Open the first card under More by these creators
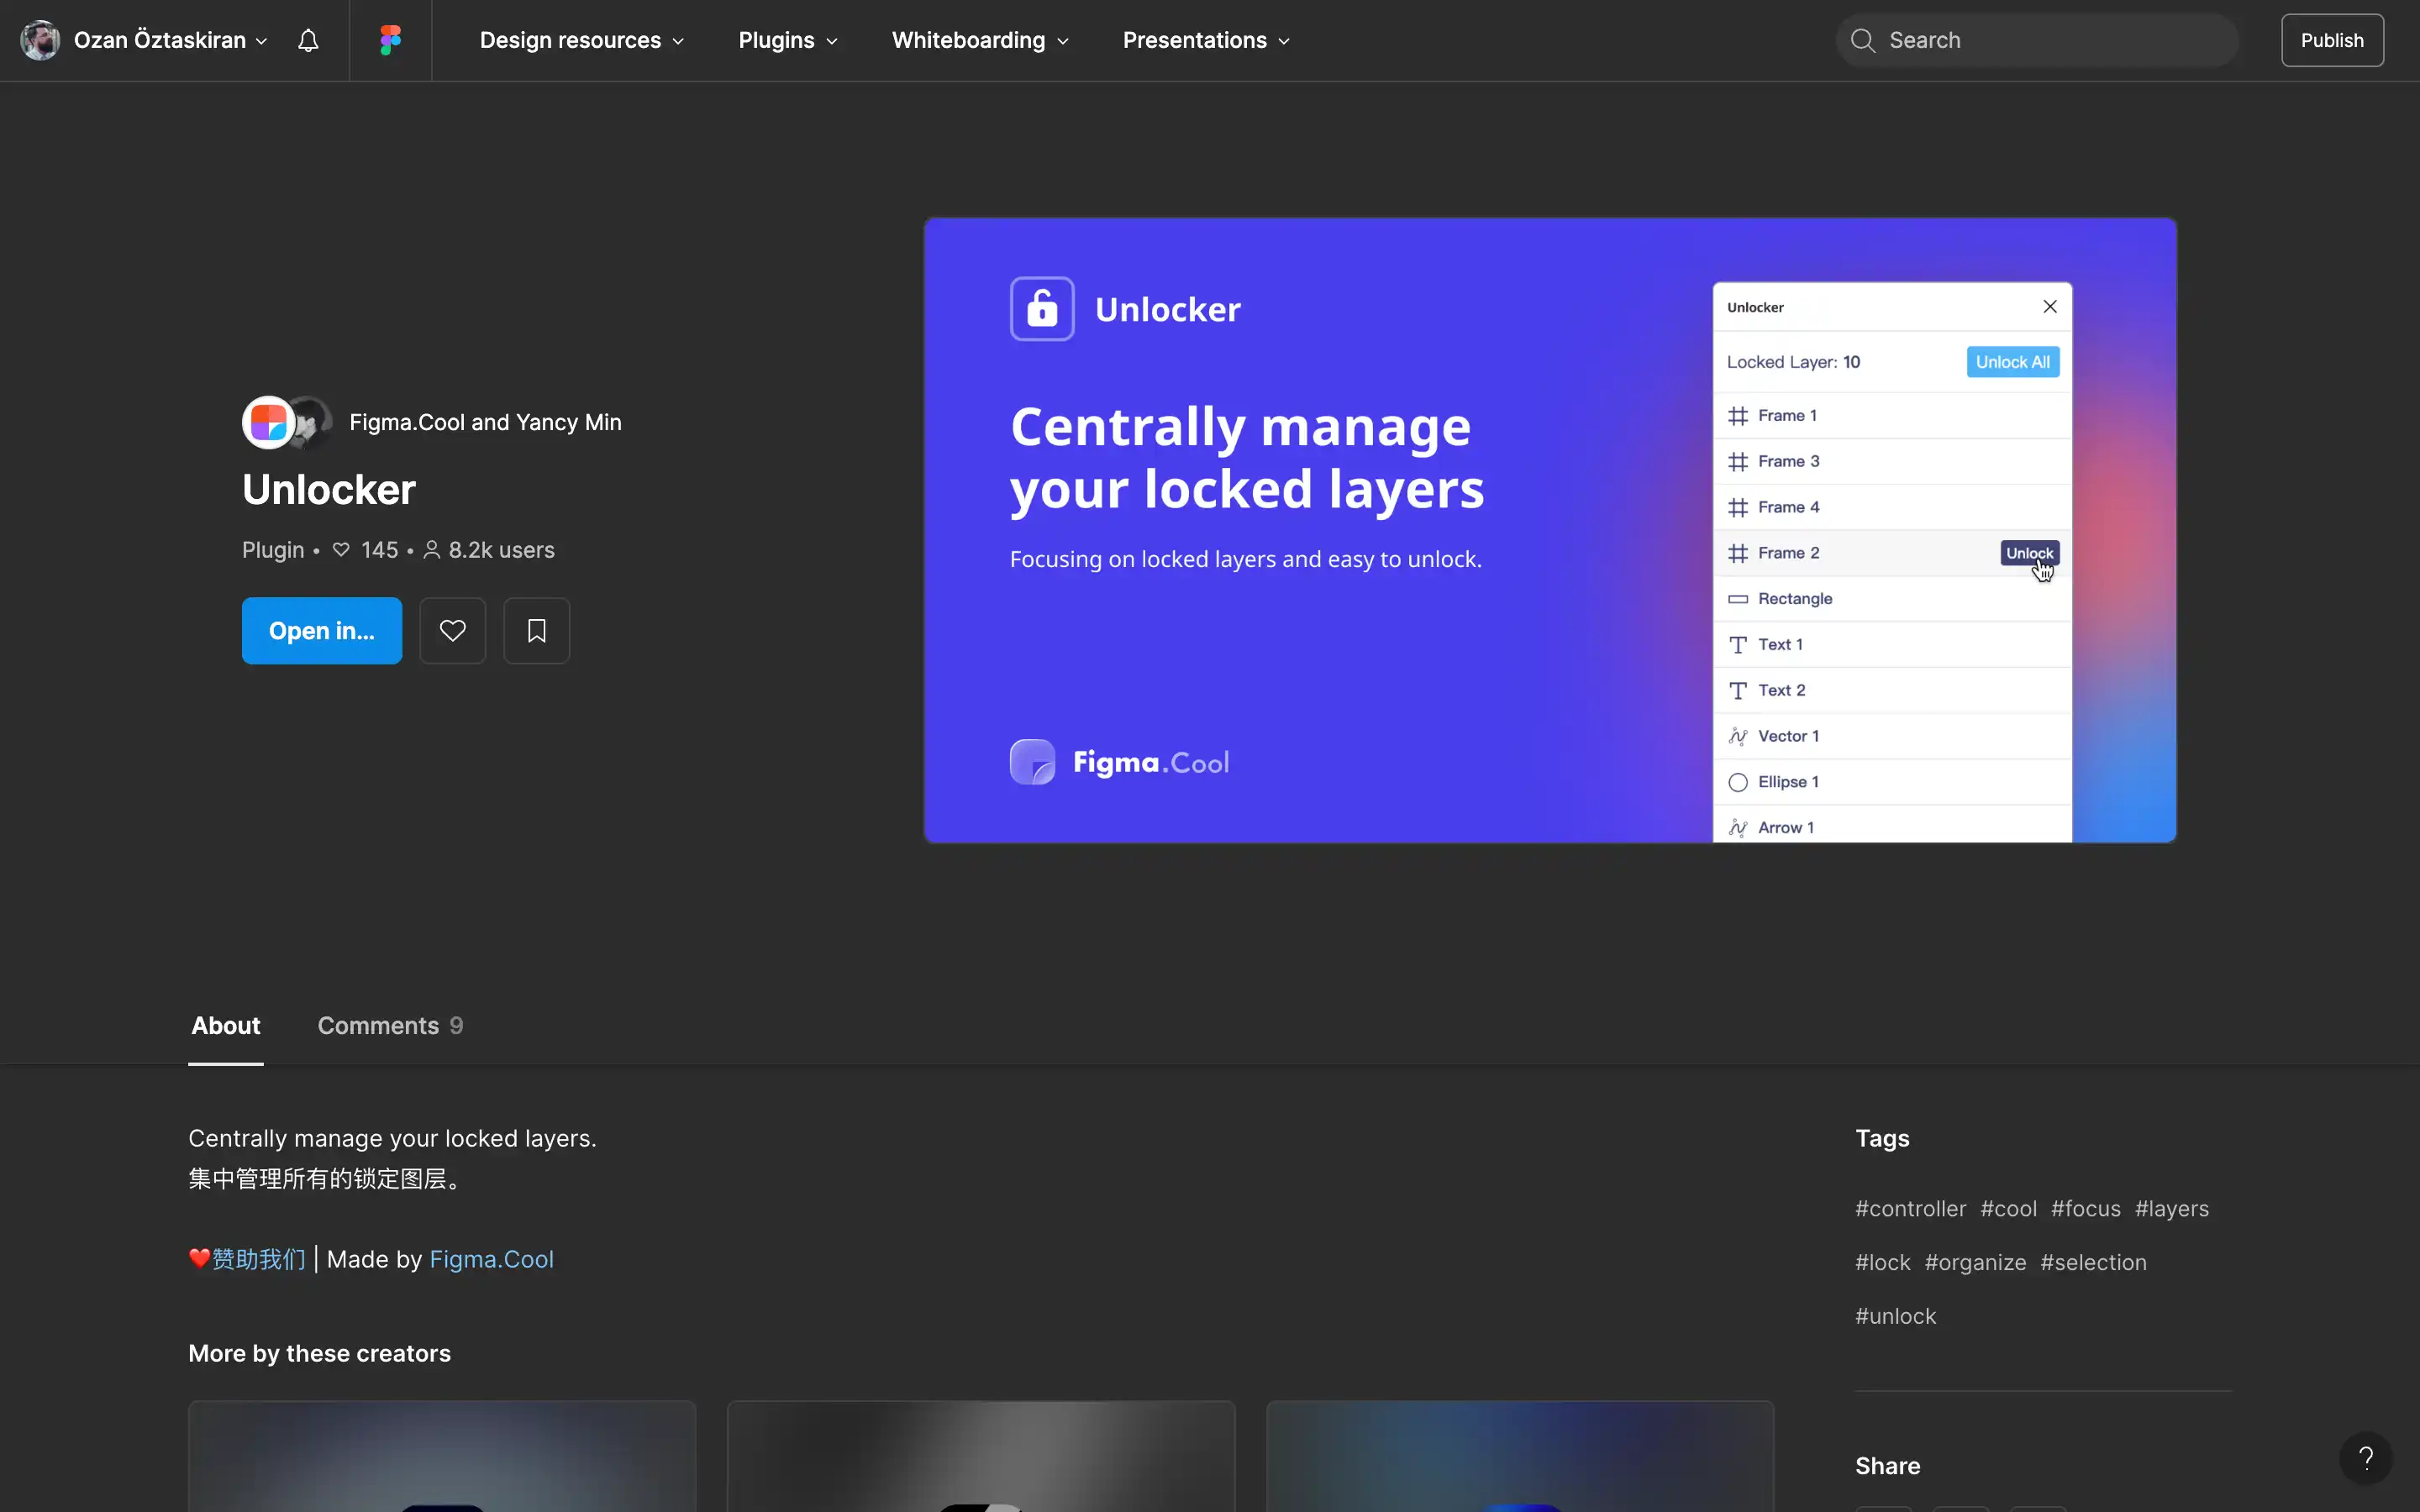The height and width of the screenshot is (1512, 2420). tap(441, 1456)
